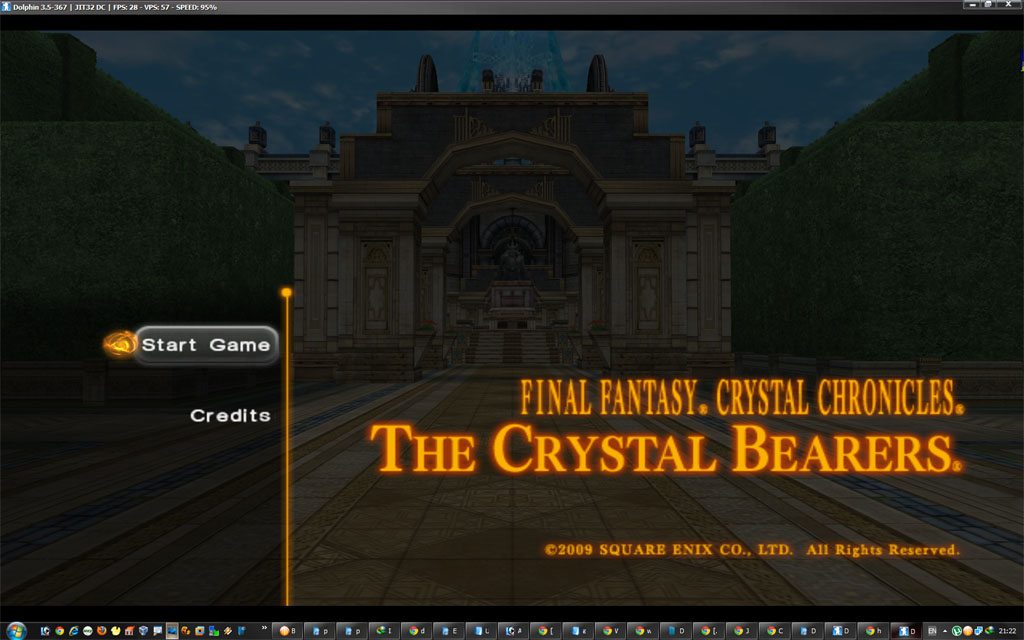Image resolution: width=1024 pixels, height=640 pixels.
Task: Minimize the Dolphin emulator window
Action: (x=973, y=4)
